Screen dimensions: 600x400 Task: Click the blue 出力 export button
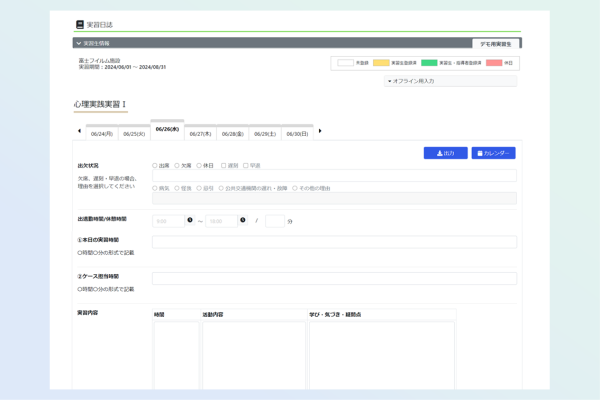(445, 153)
